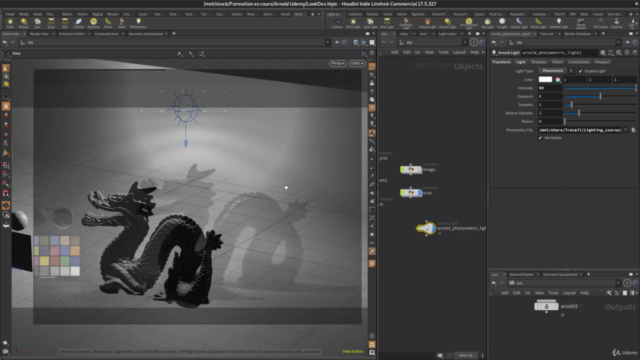This screenshot has height=360, width=640.
Task: Switch to the Shadows parameter tab
Action: coord(538,62)
